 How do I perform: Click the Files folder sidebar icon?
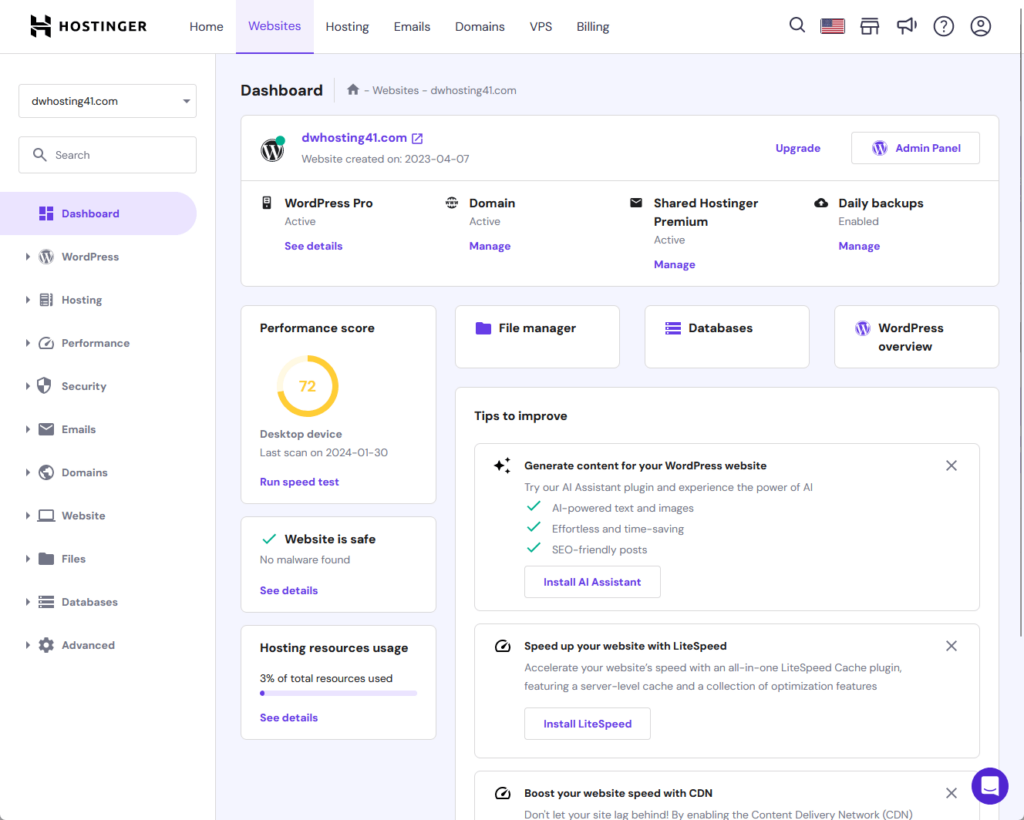point(46,558)
